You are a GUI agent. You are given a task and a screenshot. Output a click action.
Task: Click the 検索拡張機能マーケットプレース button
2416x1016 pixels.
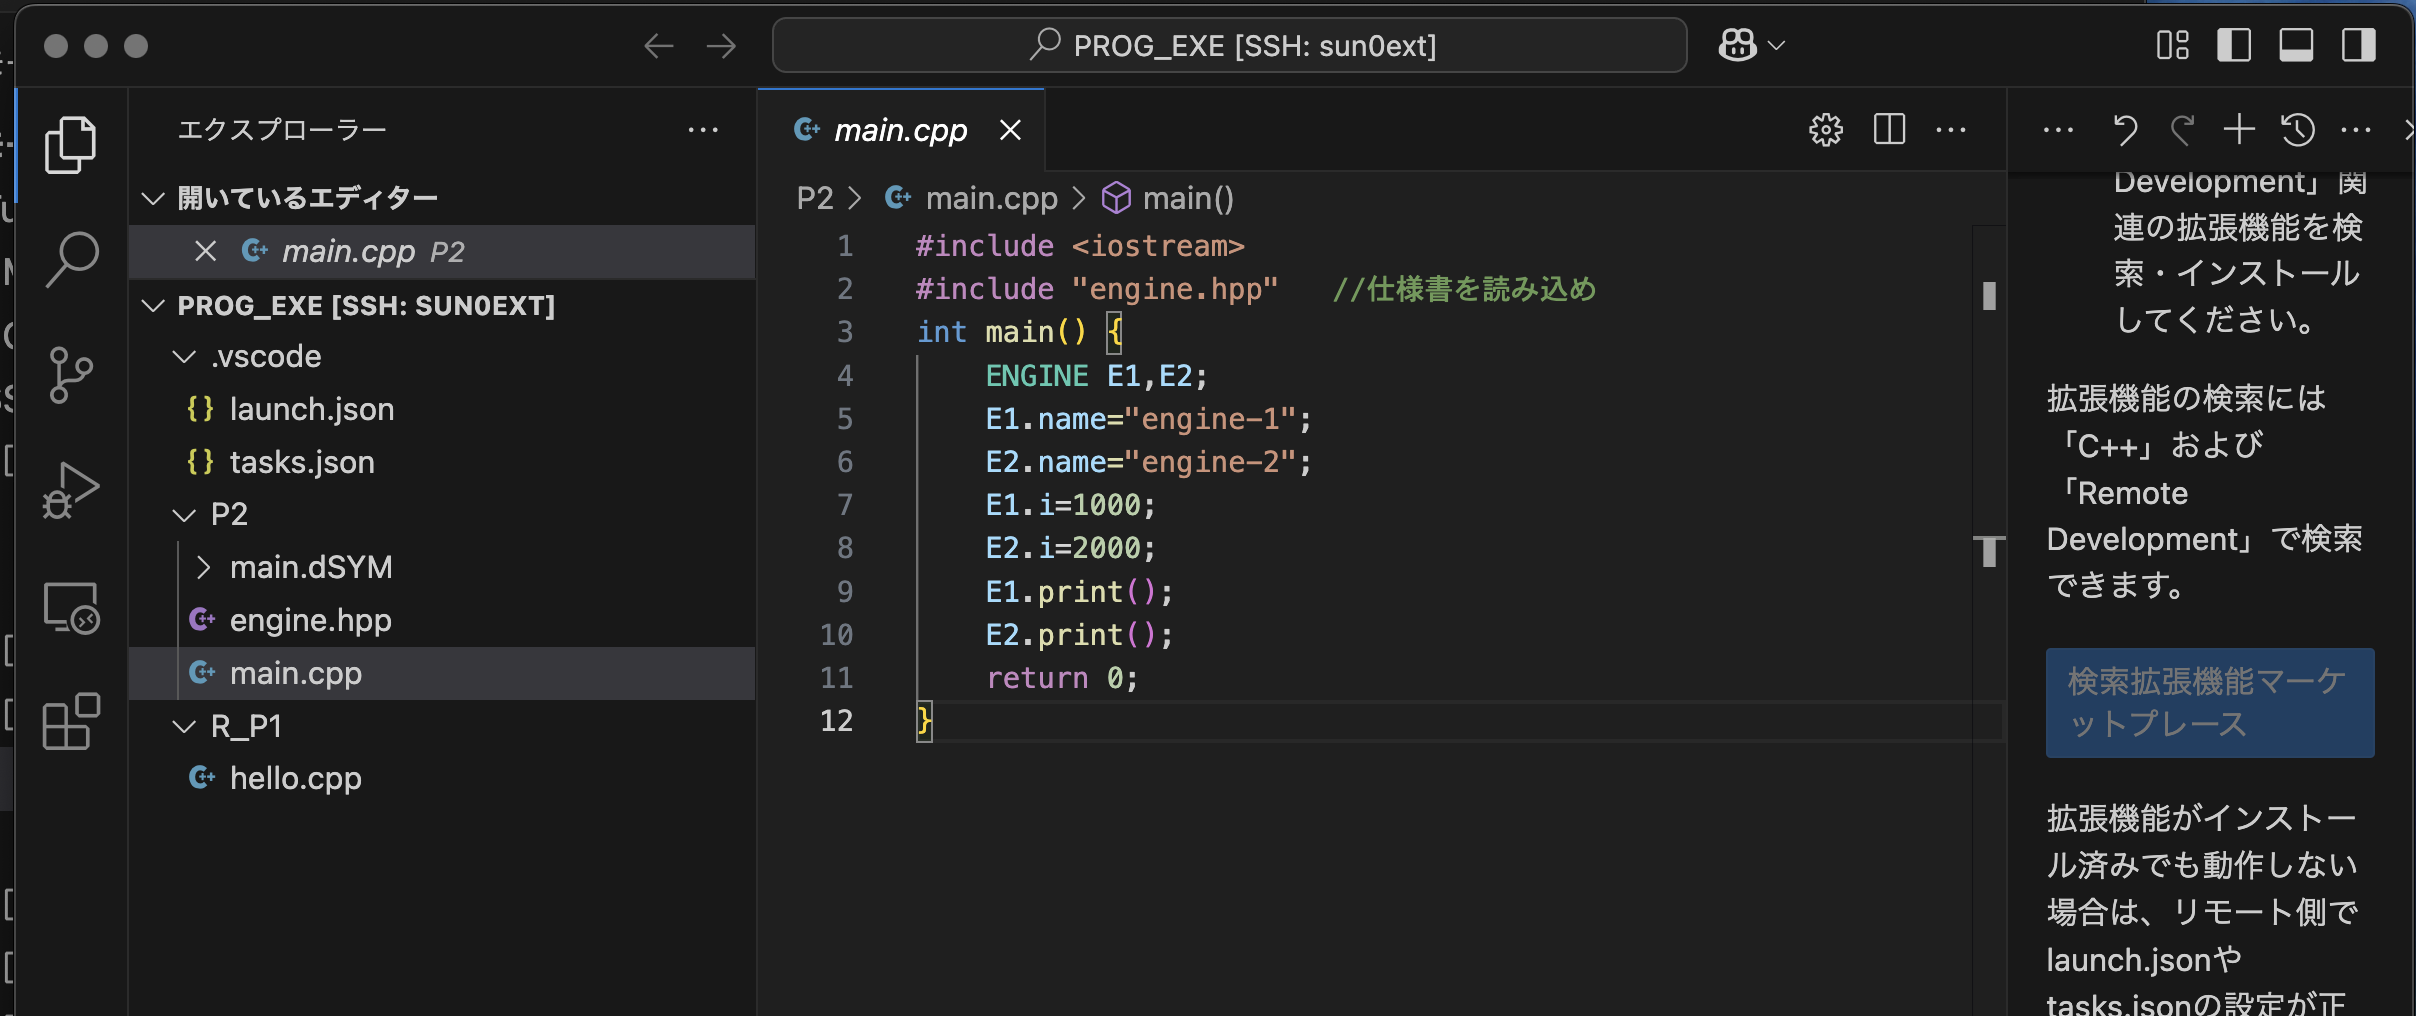(2210, 703)
